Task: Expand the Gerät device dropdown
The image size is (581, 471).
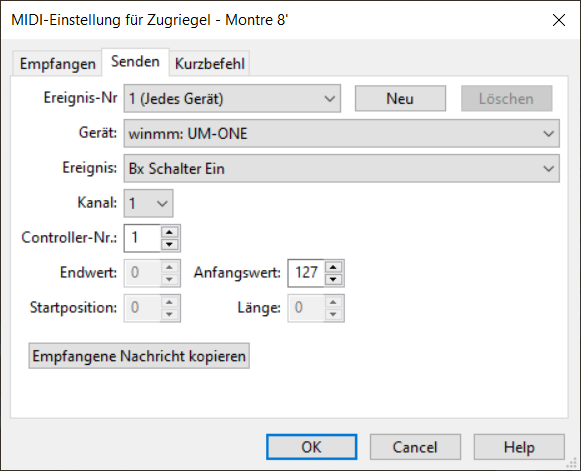Action: tap(342, 133)
